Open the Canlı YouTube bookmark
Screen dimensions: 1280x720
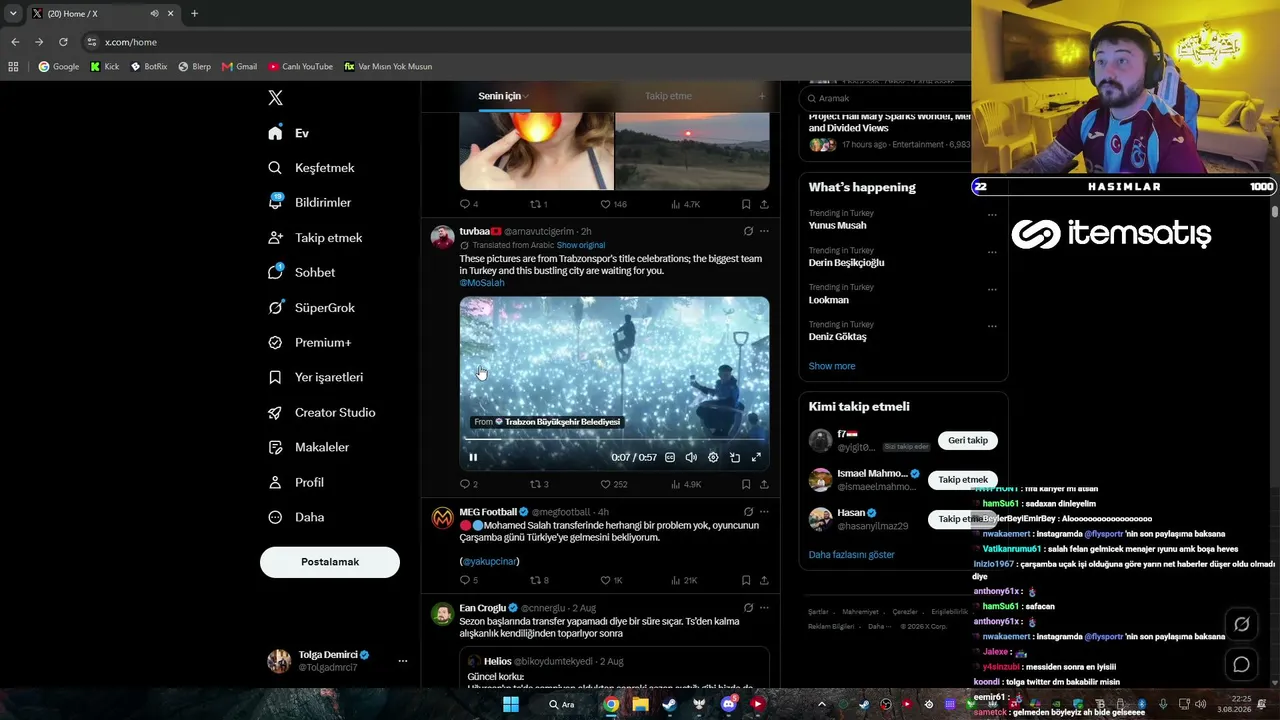(x=300, y=67)
